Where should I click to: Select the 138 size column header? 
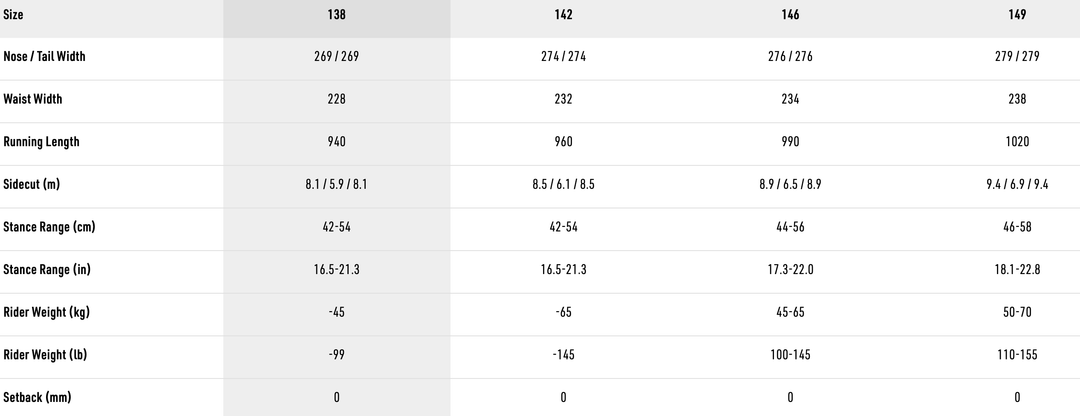pos(336,15)
